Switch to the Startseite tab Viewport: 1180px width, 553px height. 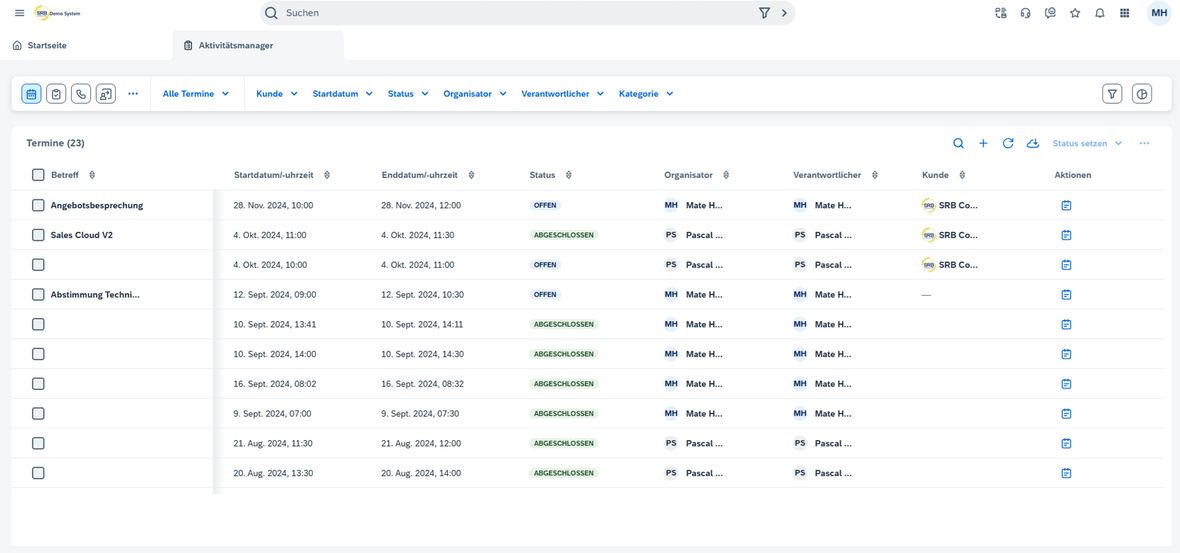(x=40, y=45)
